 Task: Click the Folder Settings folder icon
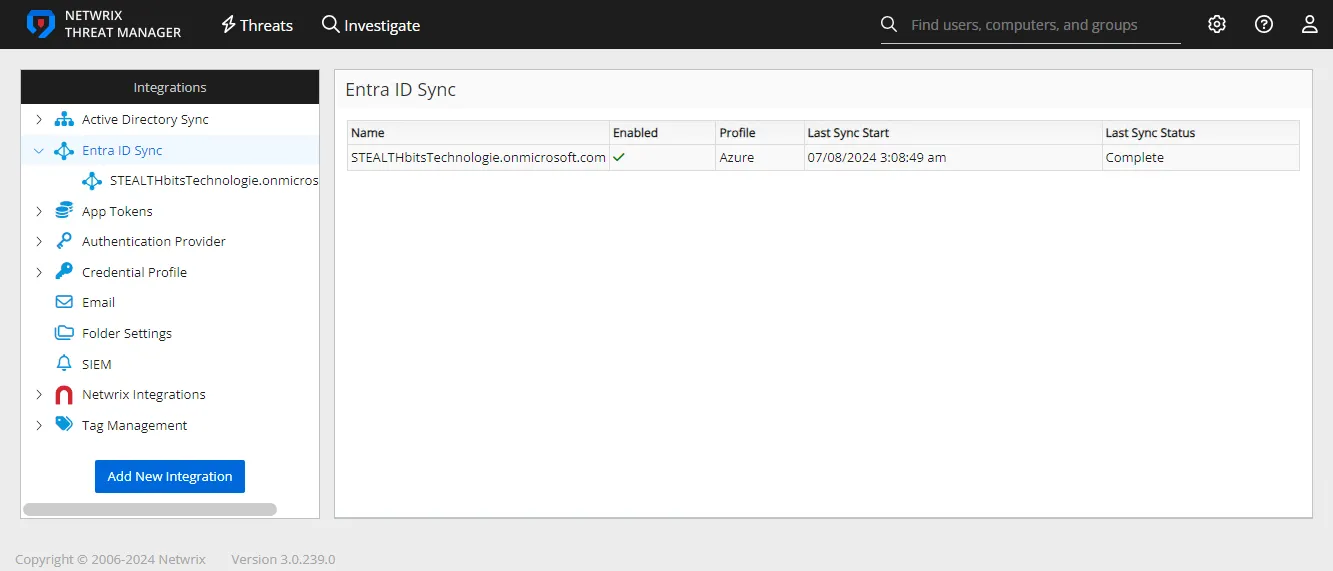click(x=64, y=333)
